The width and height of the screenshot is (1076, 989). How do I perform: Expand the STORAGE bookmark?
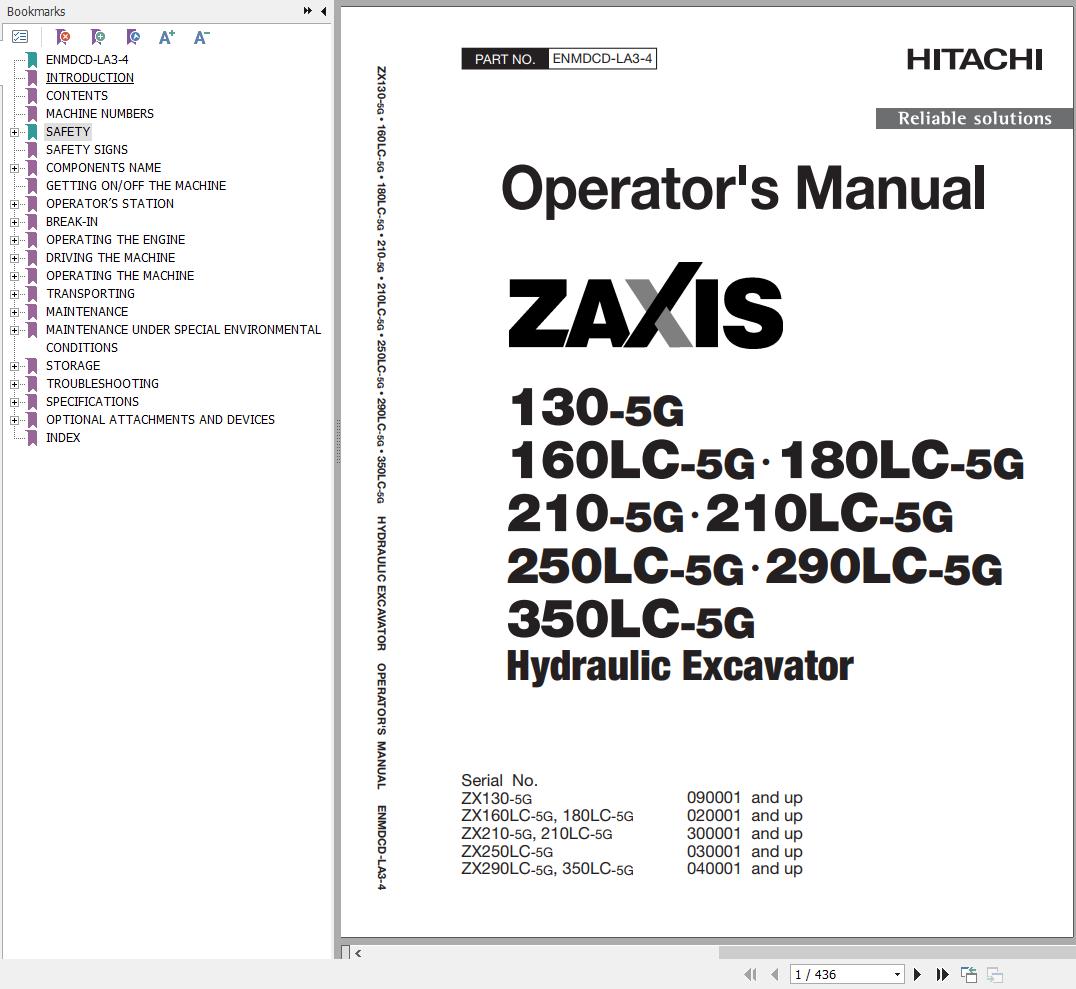coord(14,366)
